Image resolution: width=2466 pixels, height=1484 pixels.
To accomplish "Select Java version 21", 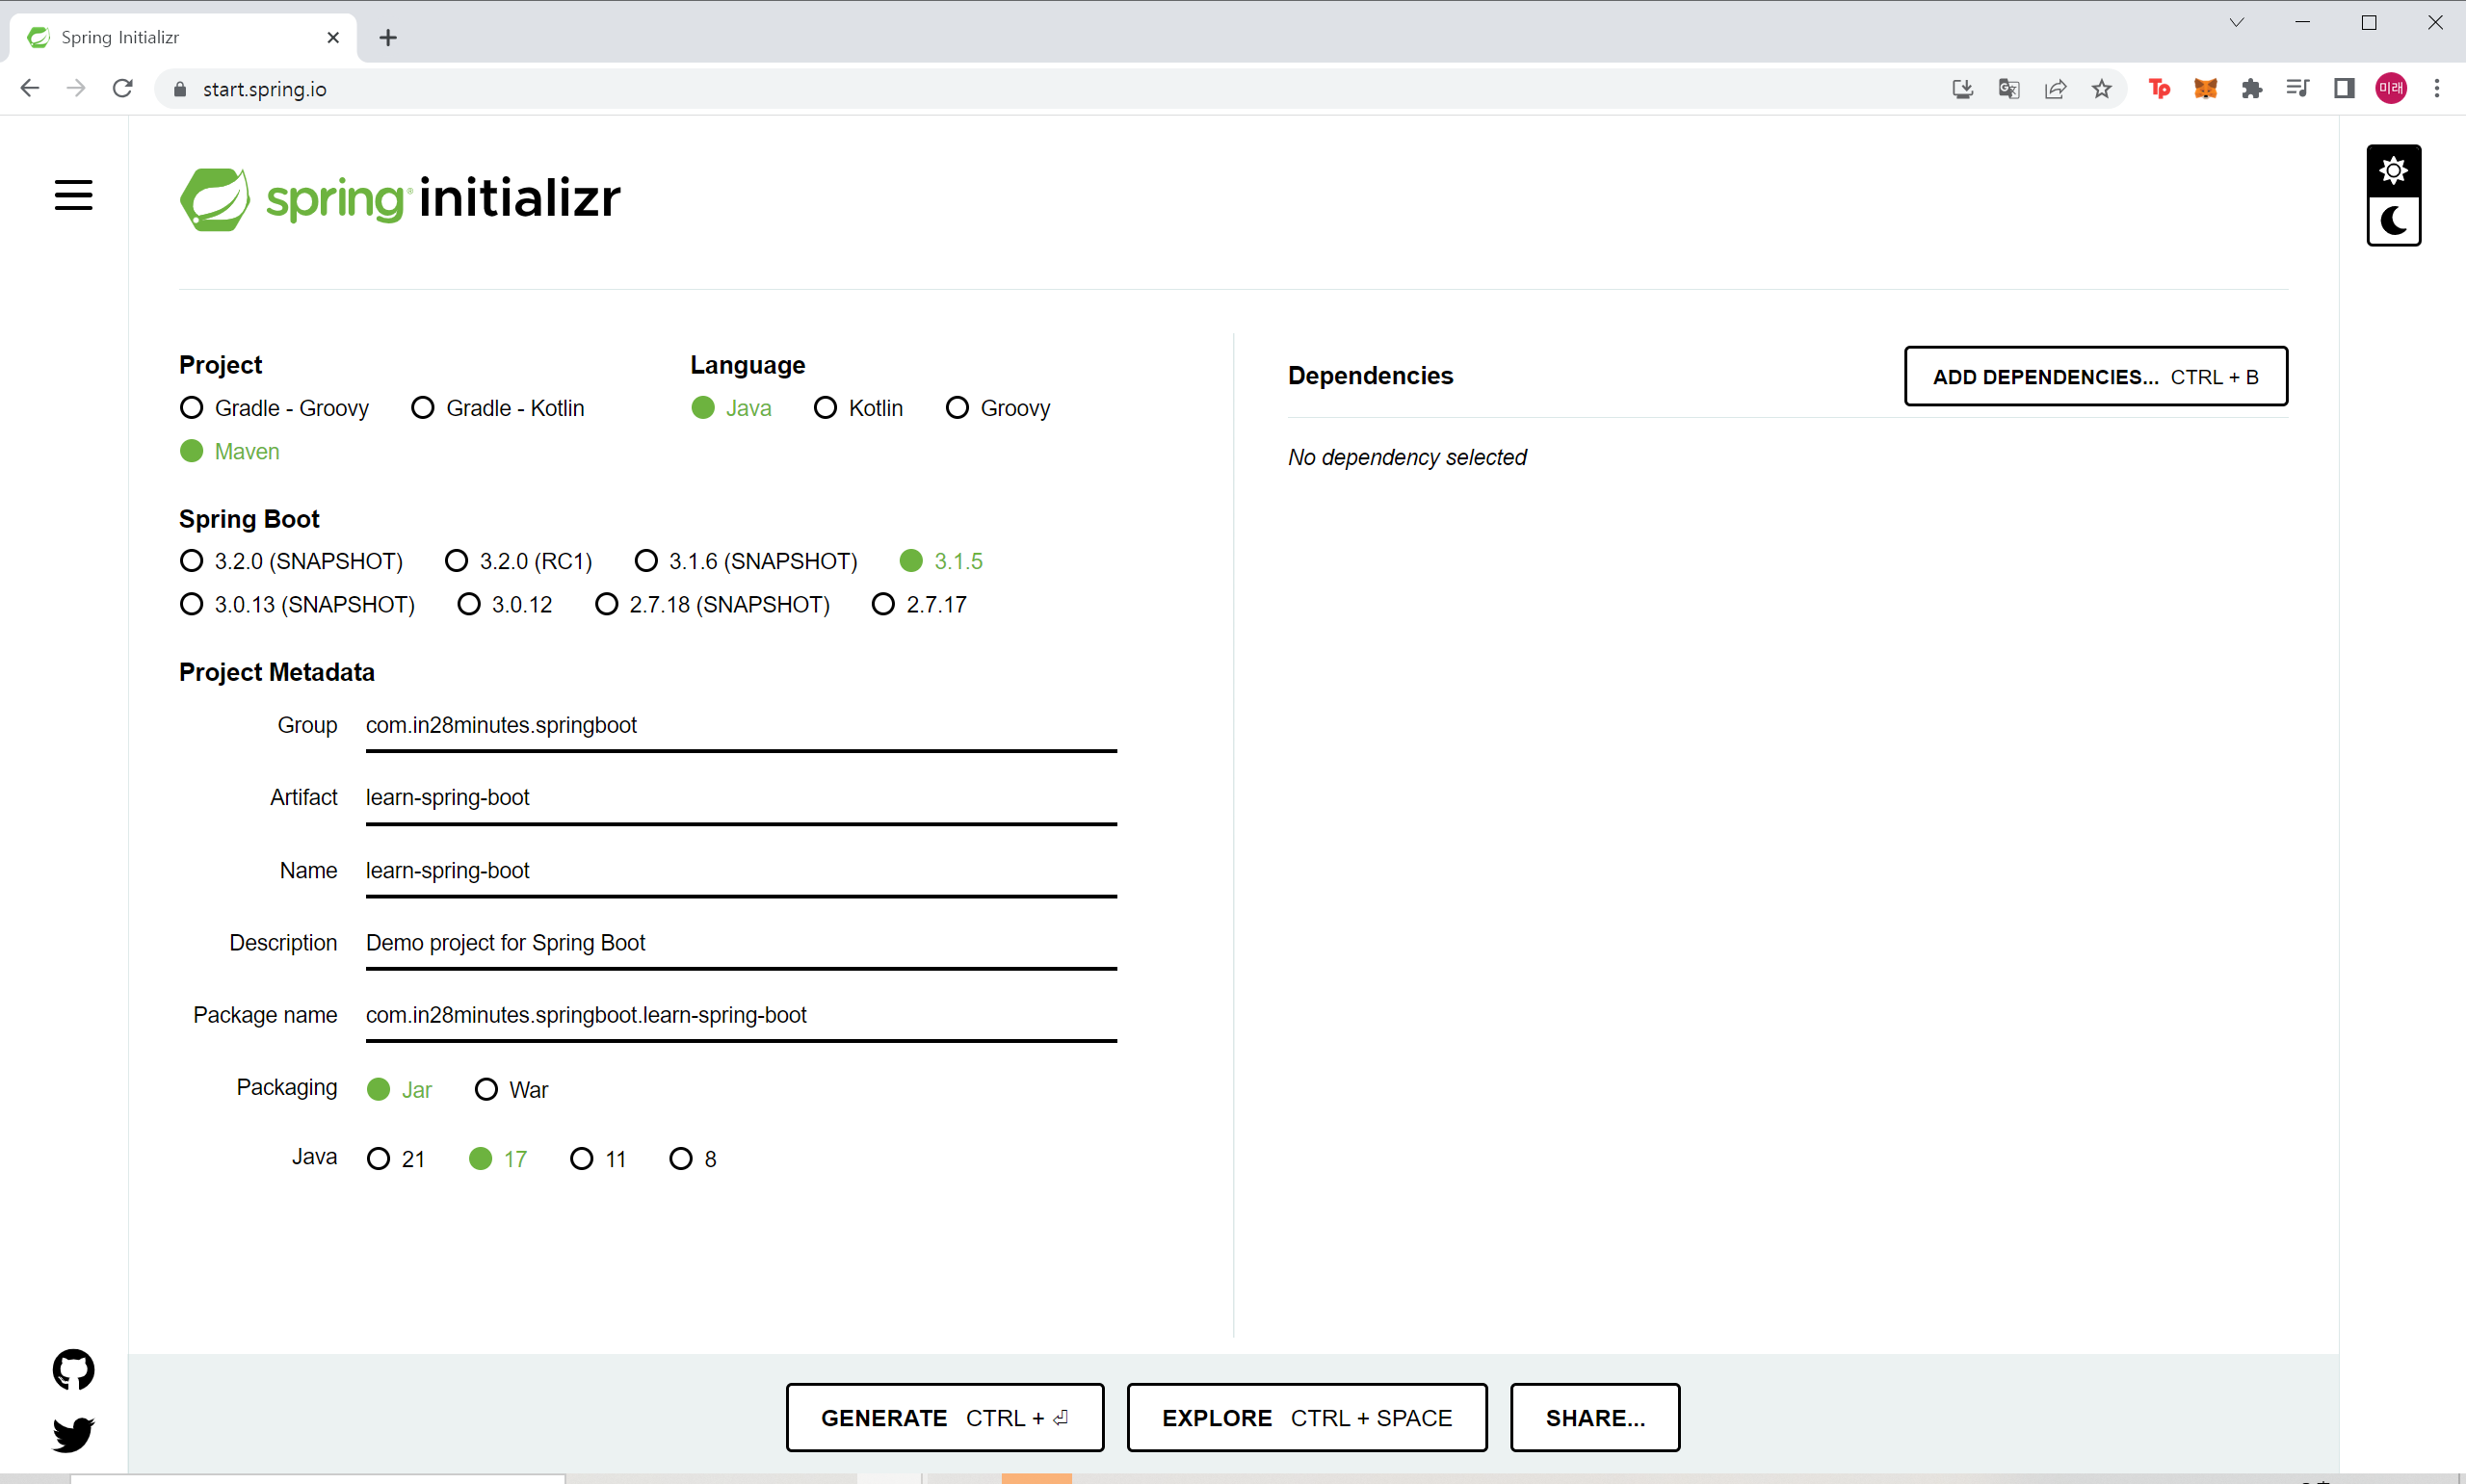I will (396, 1158).
